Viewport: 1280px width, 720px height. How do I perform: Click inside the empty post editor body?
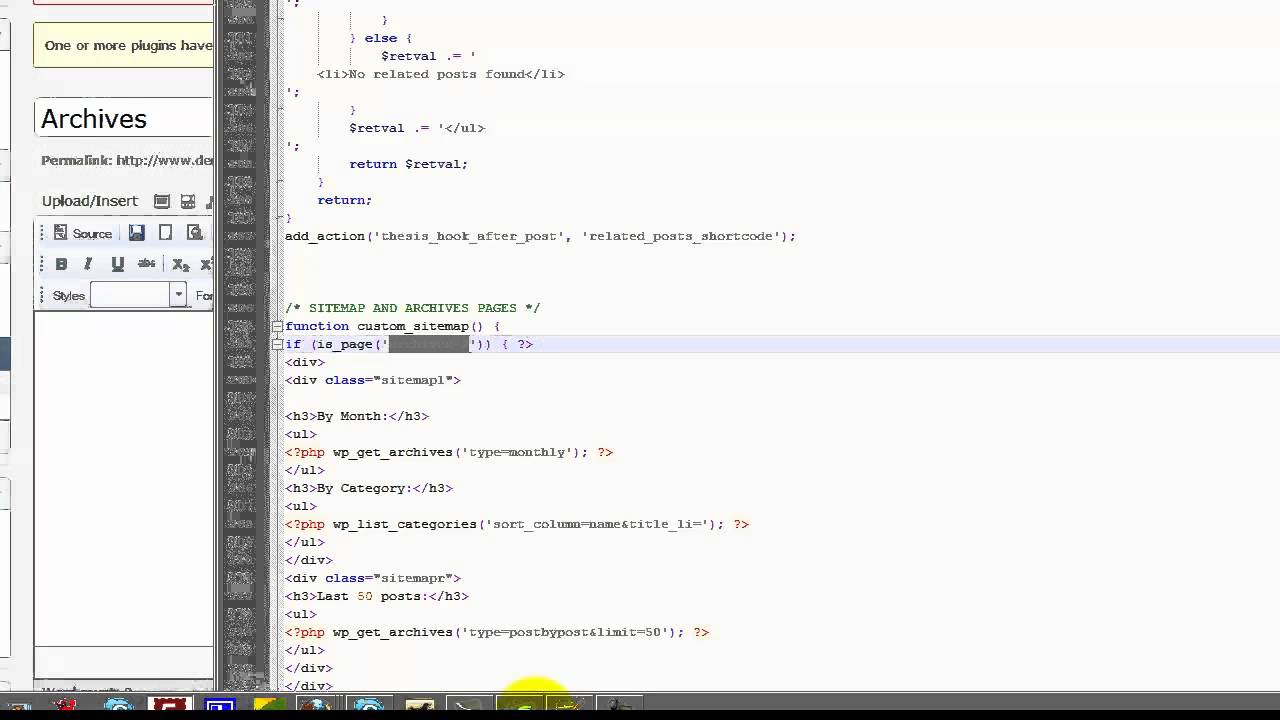click(x=124, y=480)
